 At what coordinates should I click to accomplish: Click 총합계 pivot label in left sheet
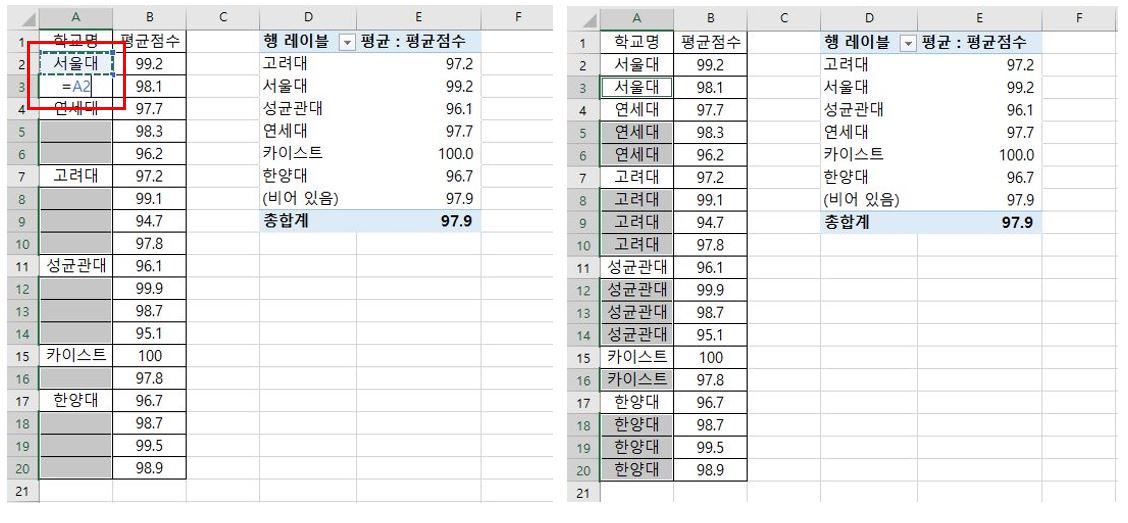pos(286,221)
